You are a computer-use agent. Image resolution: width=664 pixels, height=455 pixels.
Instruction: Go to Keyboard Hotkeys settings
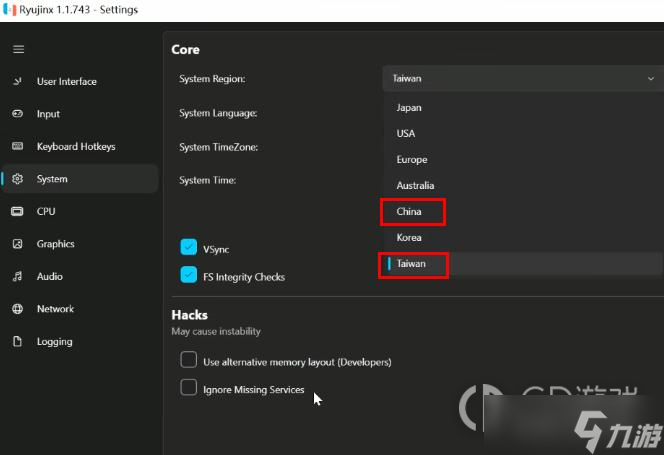point(80,146)
